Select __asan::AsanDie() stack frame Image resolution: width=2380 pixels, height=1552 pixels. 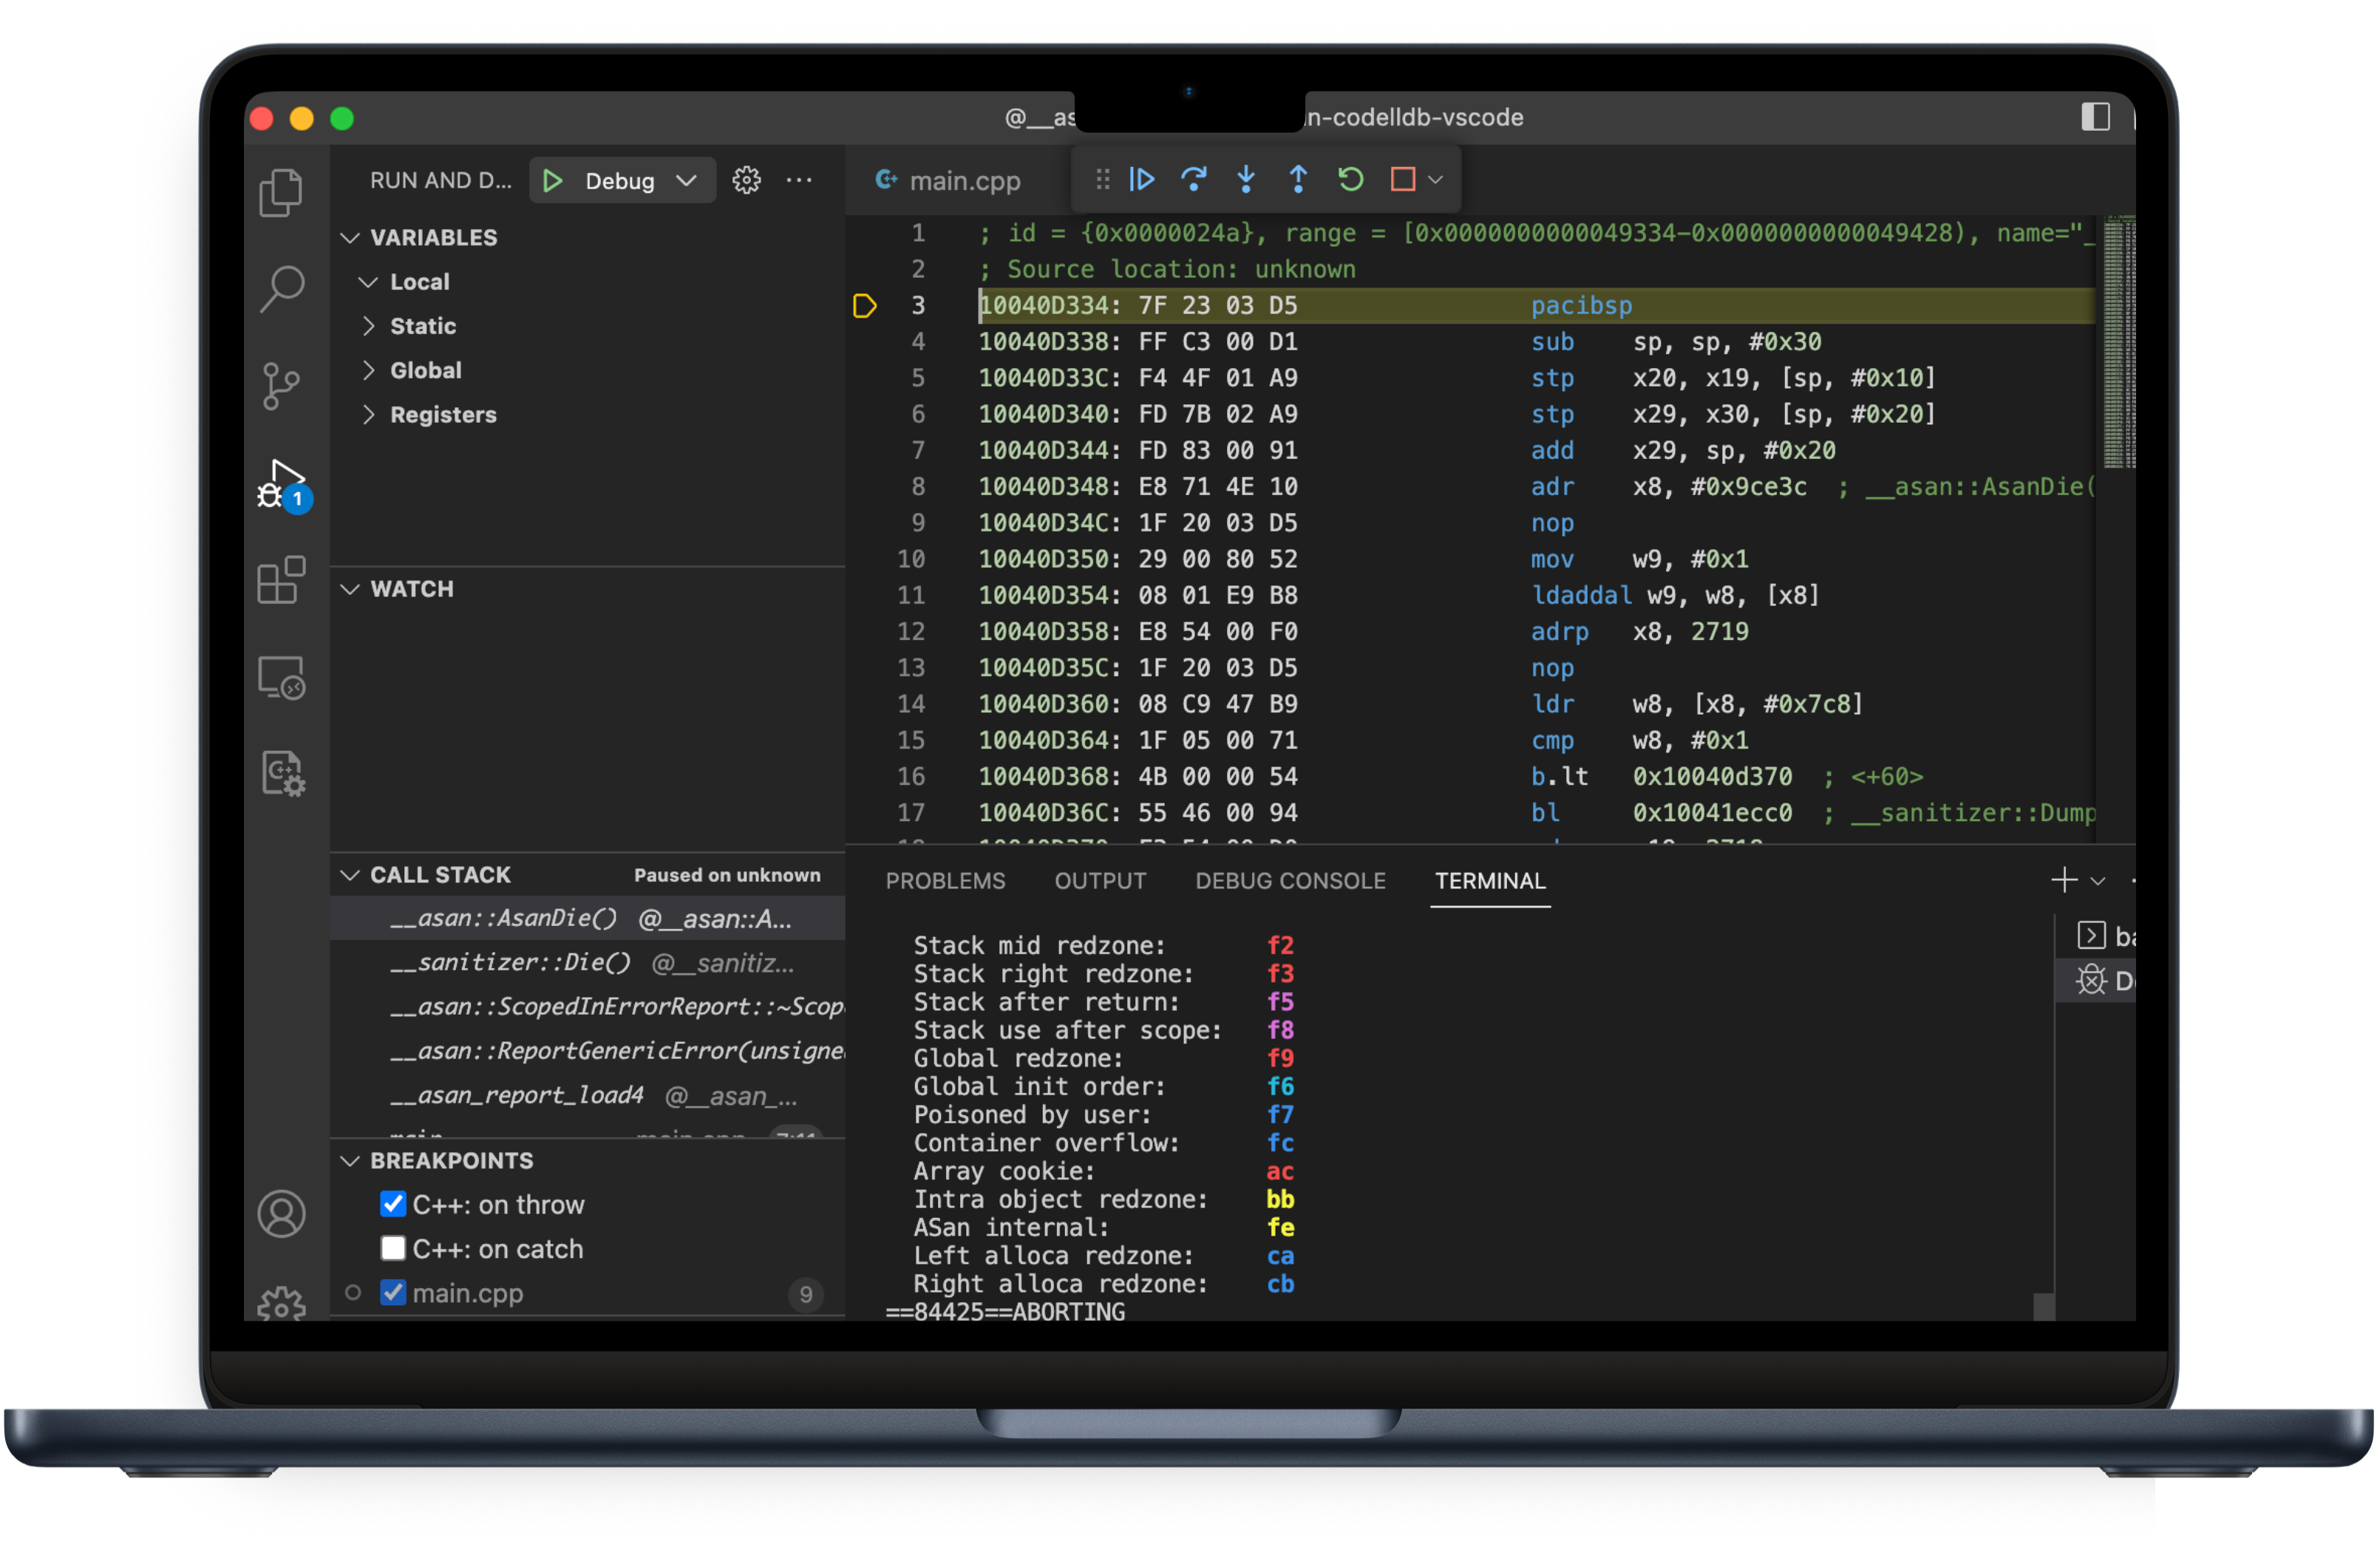click(x=588, y=918)
